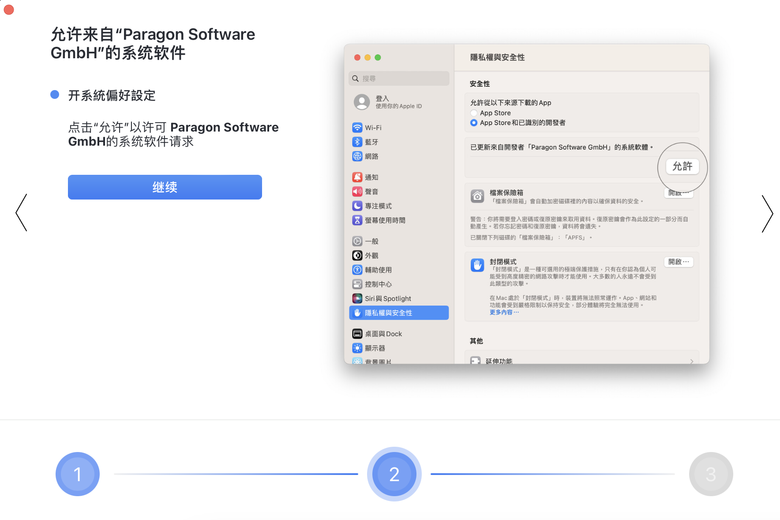The height and width of the screenshot is (520, 780).
Task: Click the circled 允許 button in the illustration
Action: 682,166
